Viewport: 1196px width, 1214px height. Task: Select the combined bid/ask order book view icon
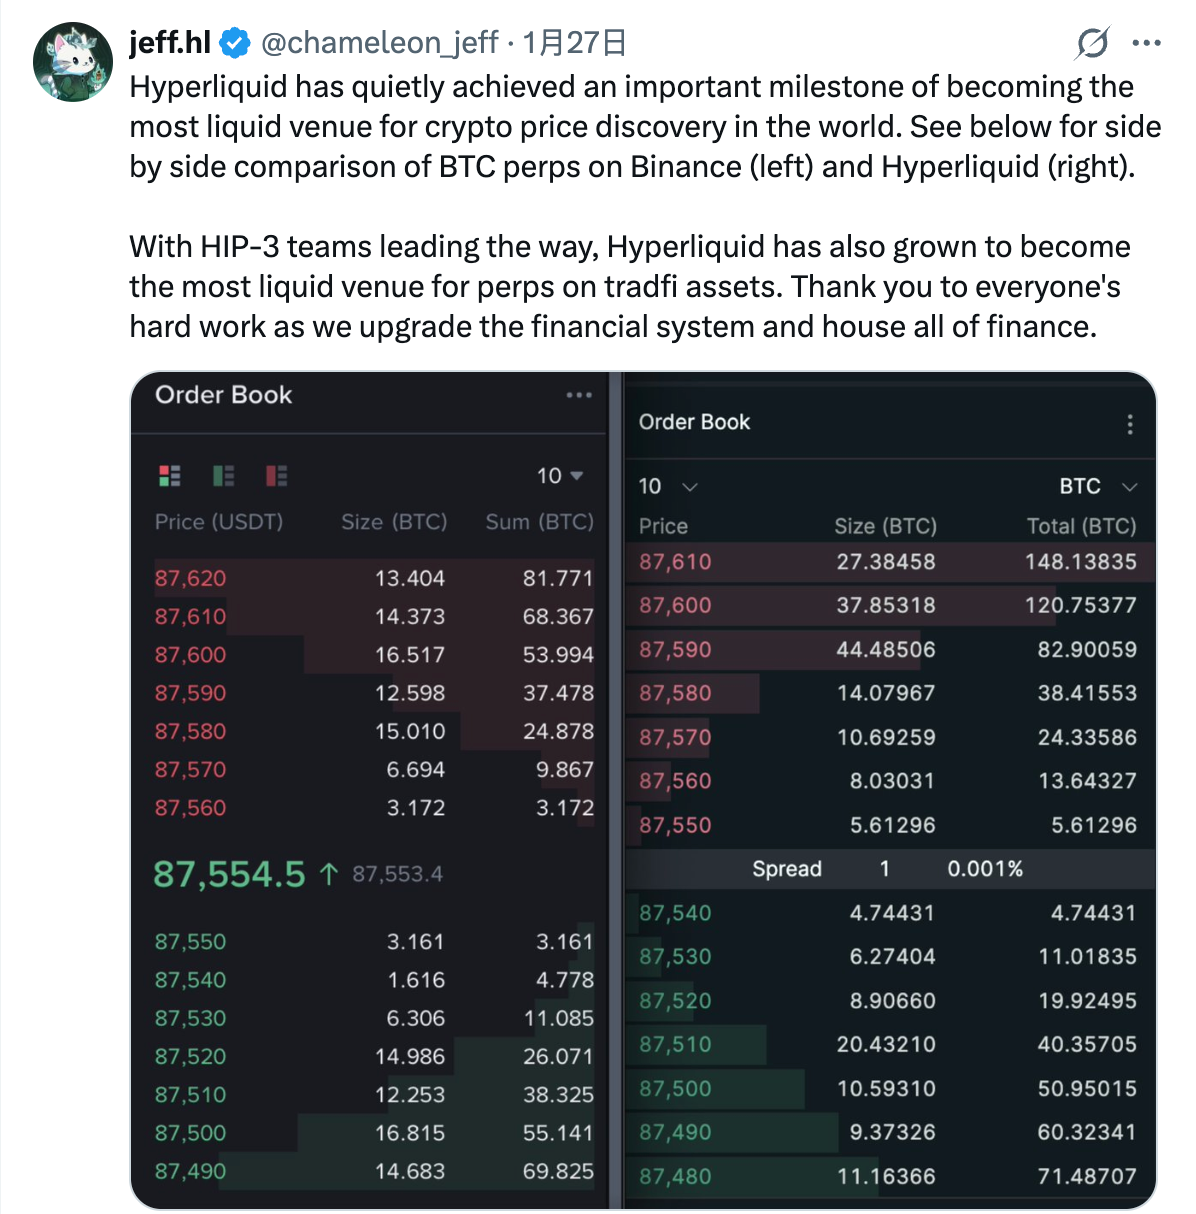pyautogui.click(x=169, y=476)
